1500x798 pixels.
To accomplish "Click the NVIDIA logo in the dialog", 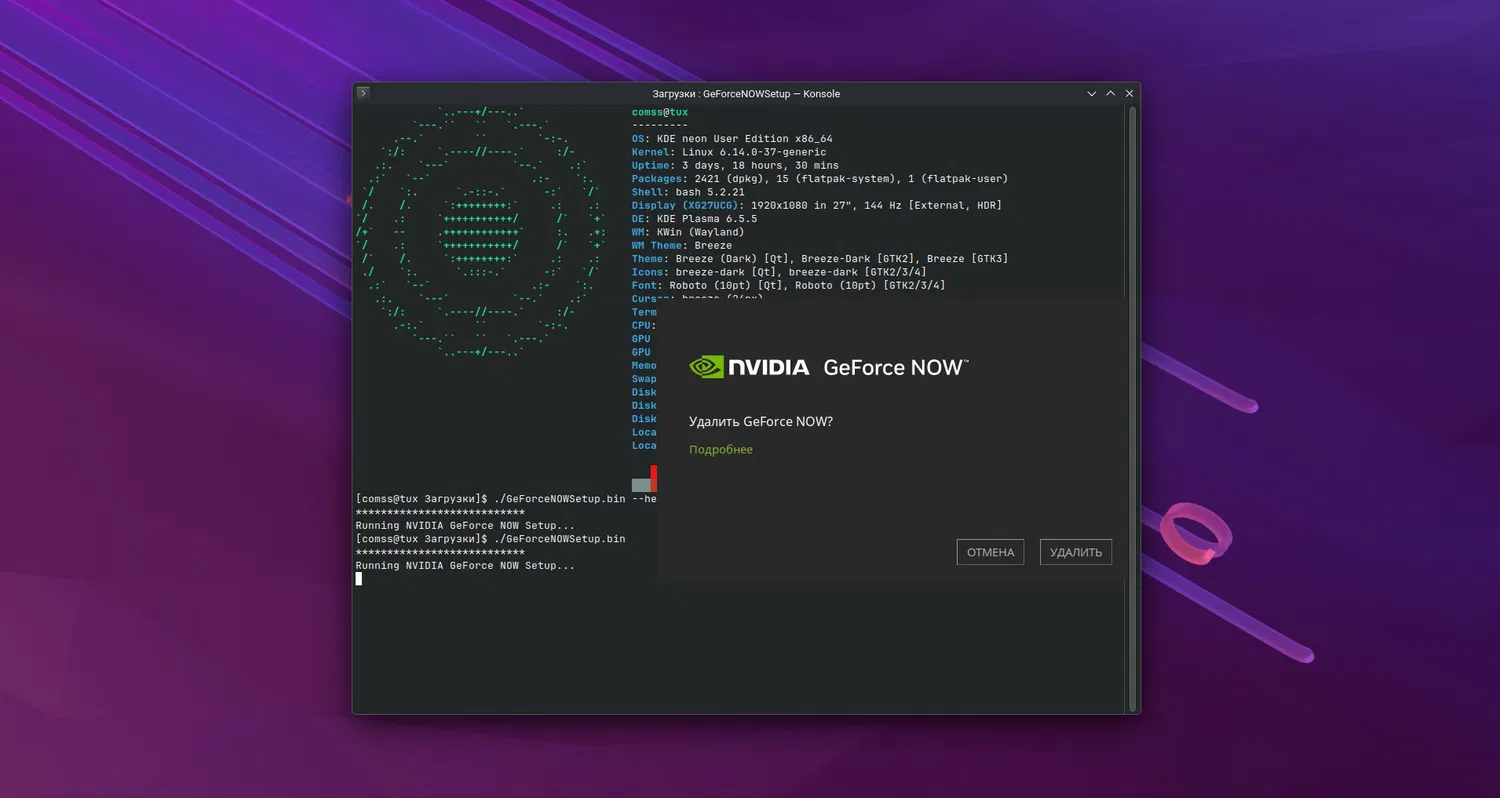I will 749,367.
